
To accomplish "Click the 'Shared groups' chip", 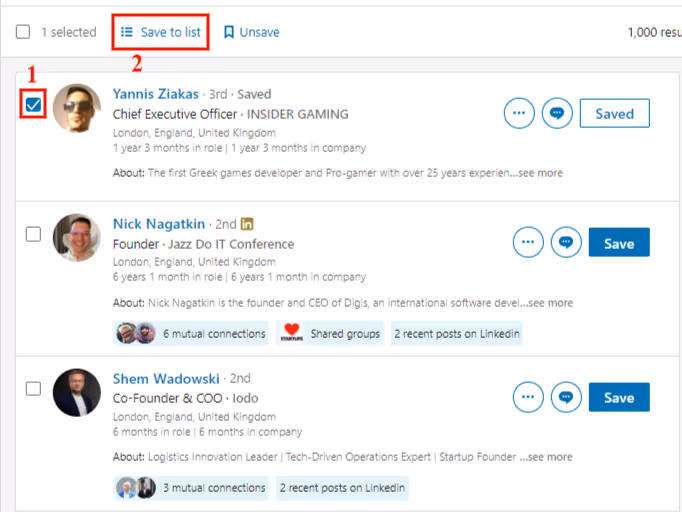I will (330, 334).
